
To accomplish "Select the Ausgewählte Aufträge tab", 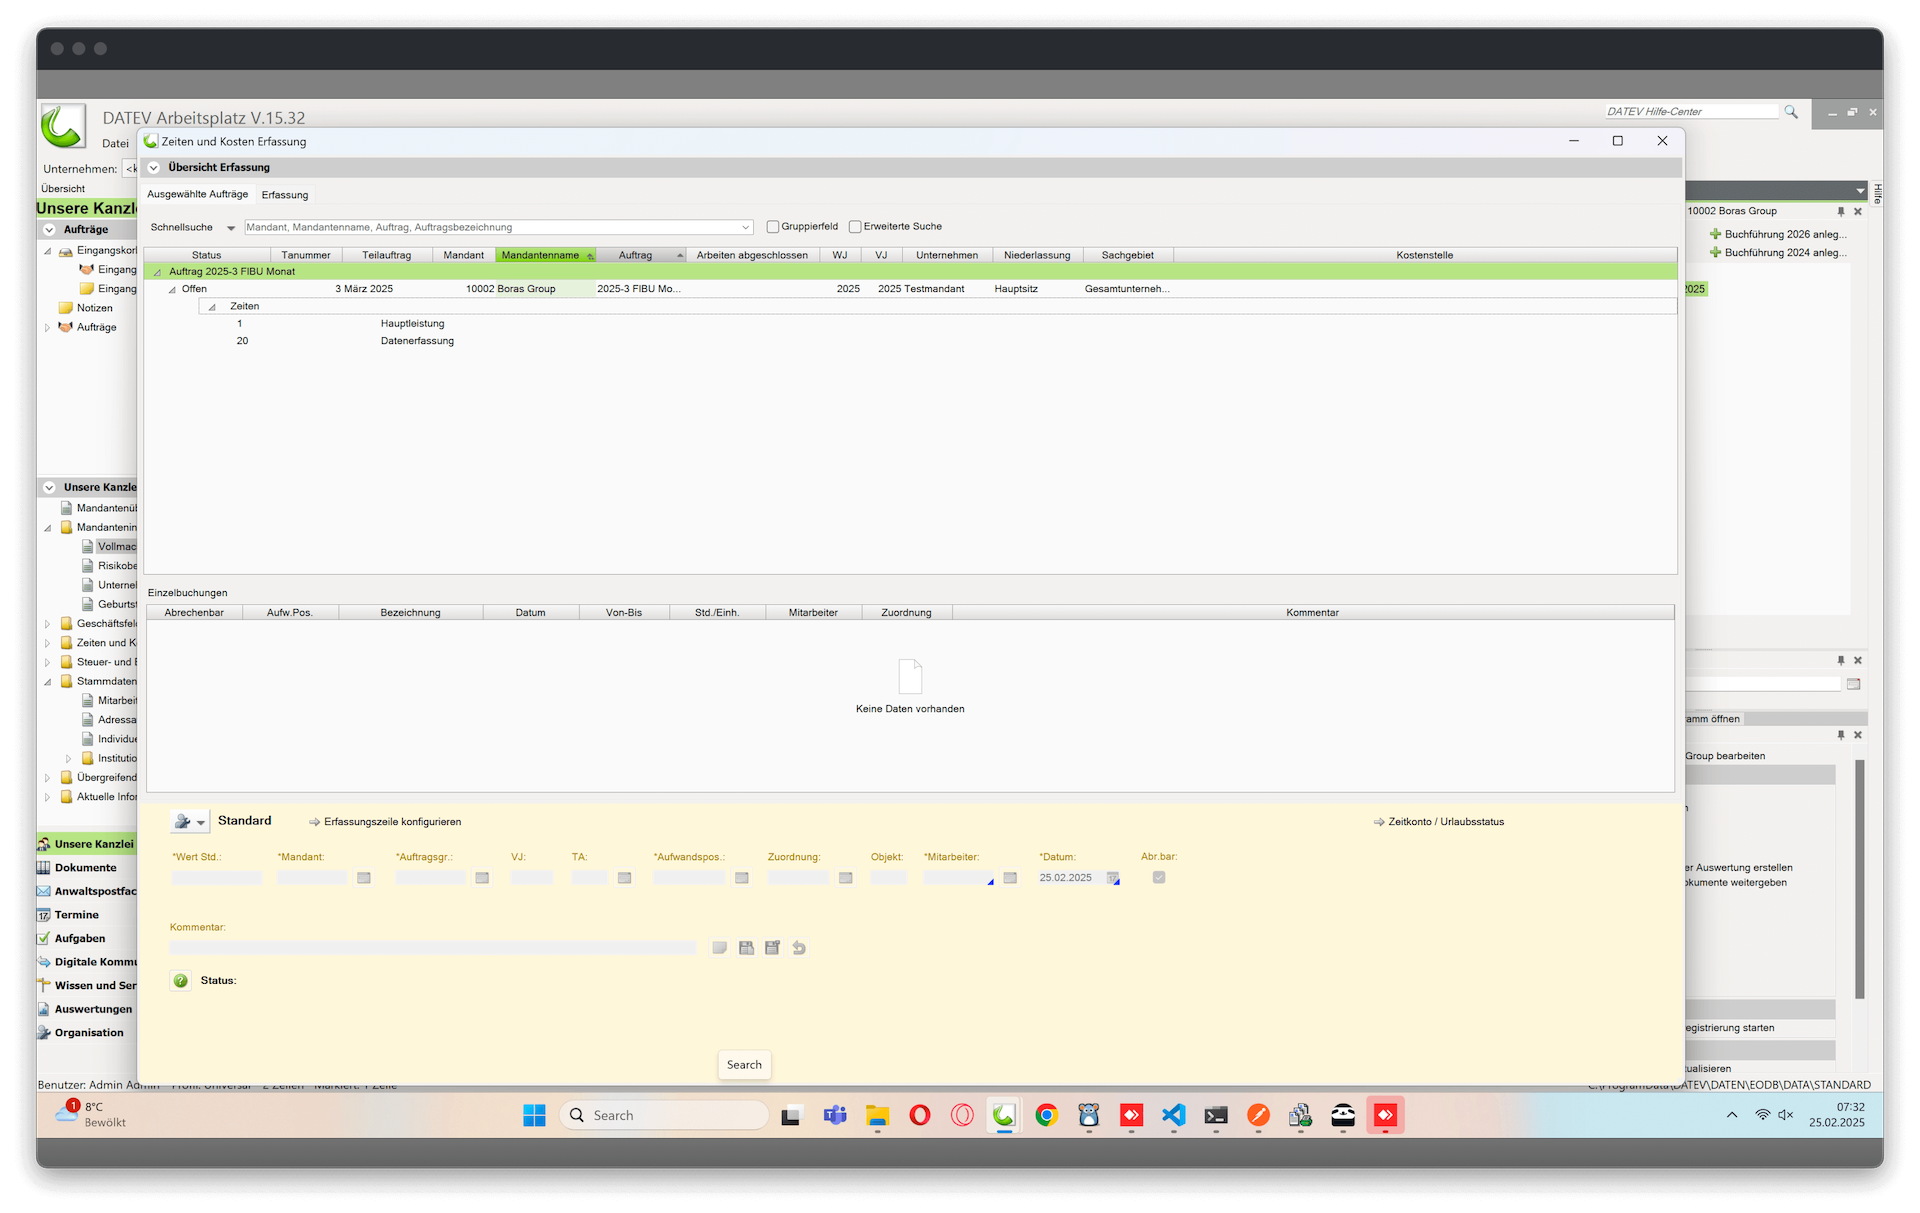I will tap(197, 194).
